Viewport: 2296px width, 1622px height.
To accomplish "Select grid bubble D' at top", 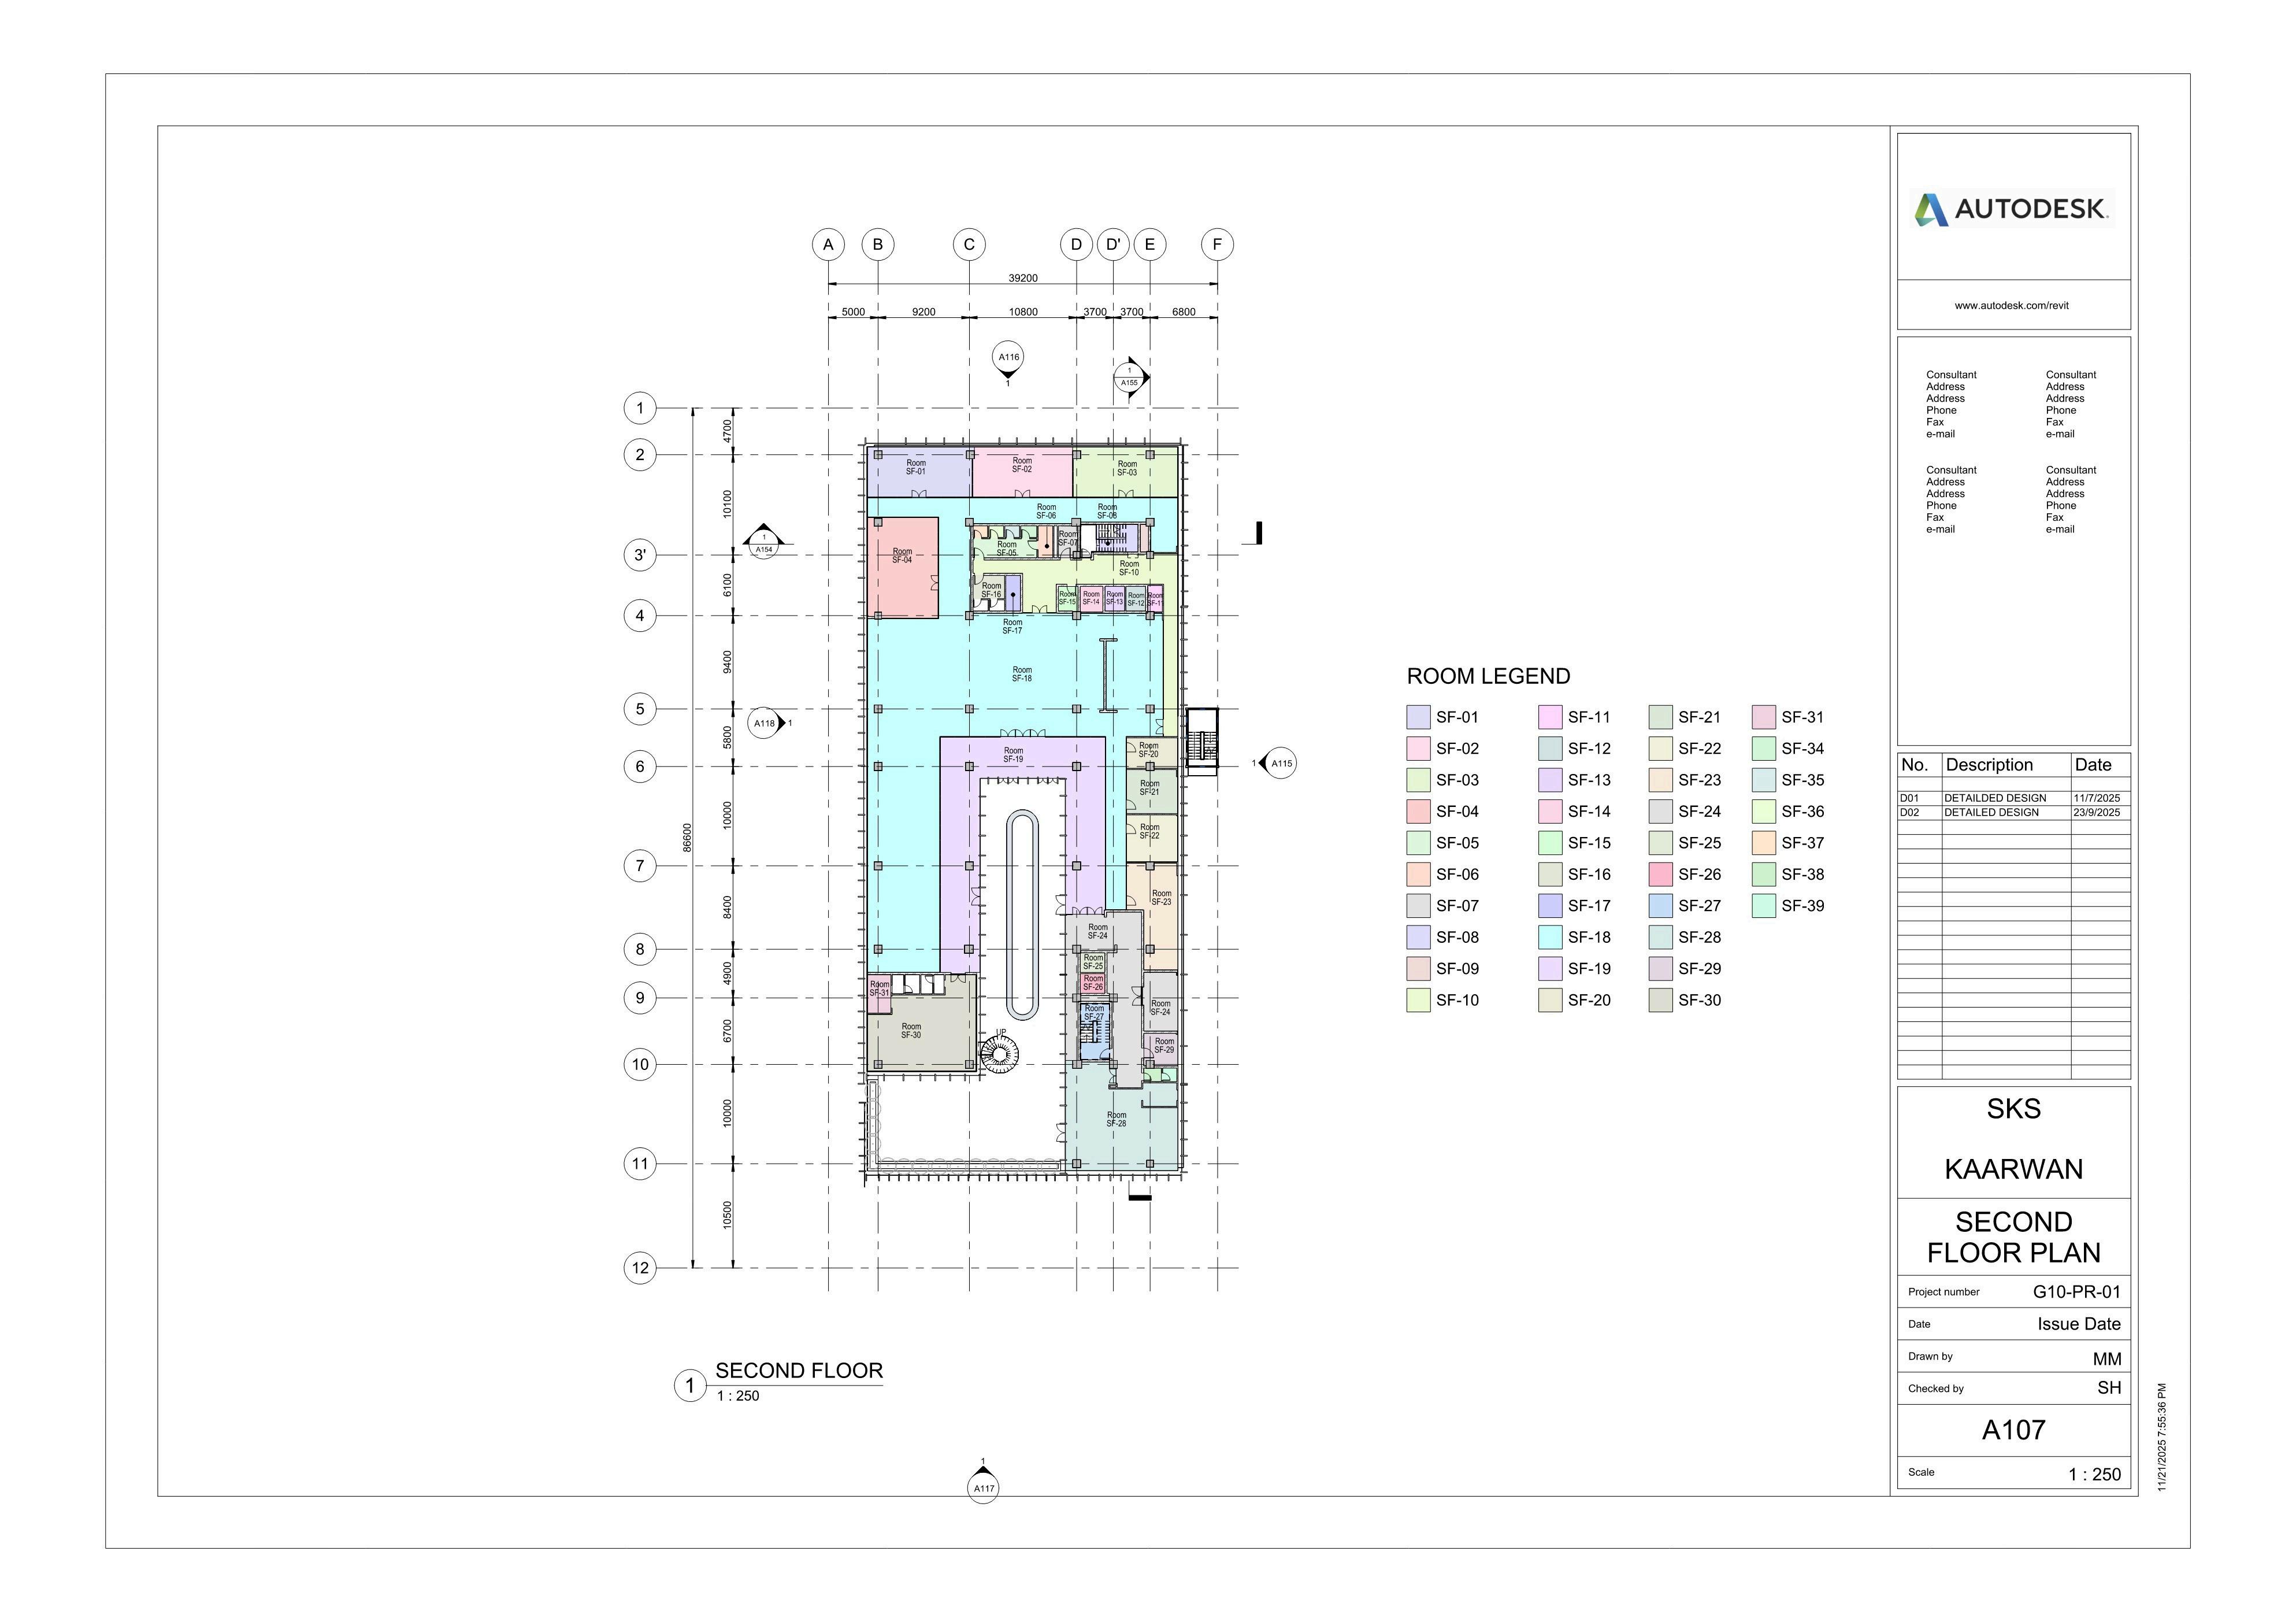I will (1113, 245).
